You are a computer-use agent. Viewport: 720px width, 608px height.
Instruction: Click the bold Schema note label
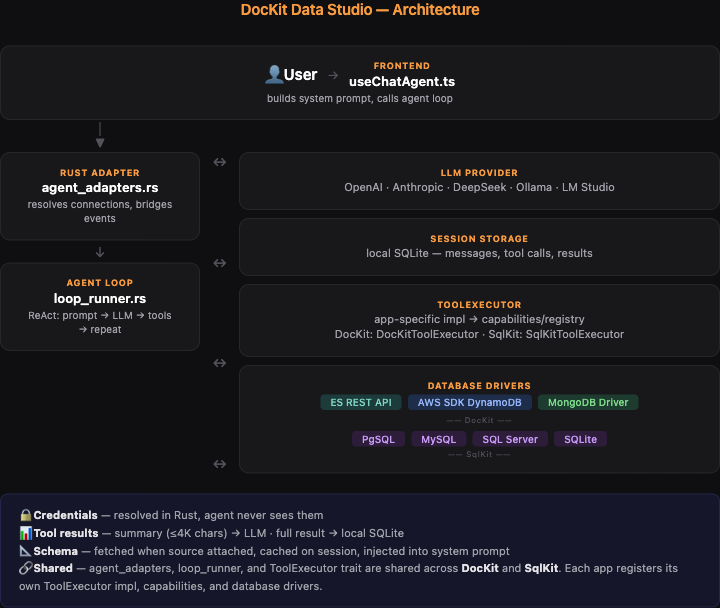(x=56, y=551)
